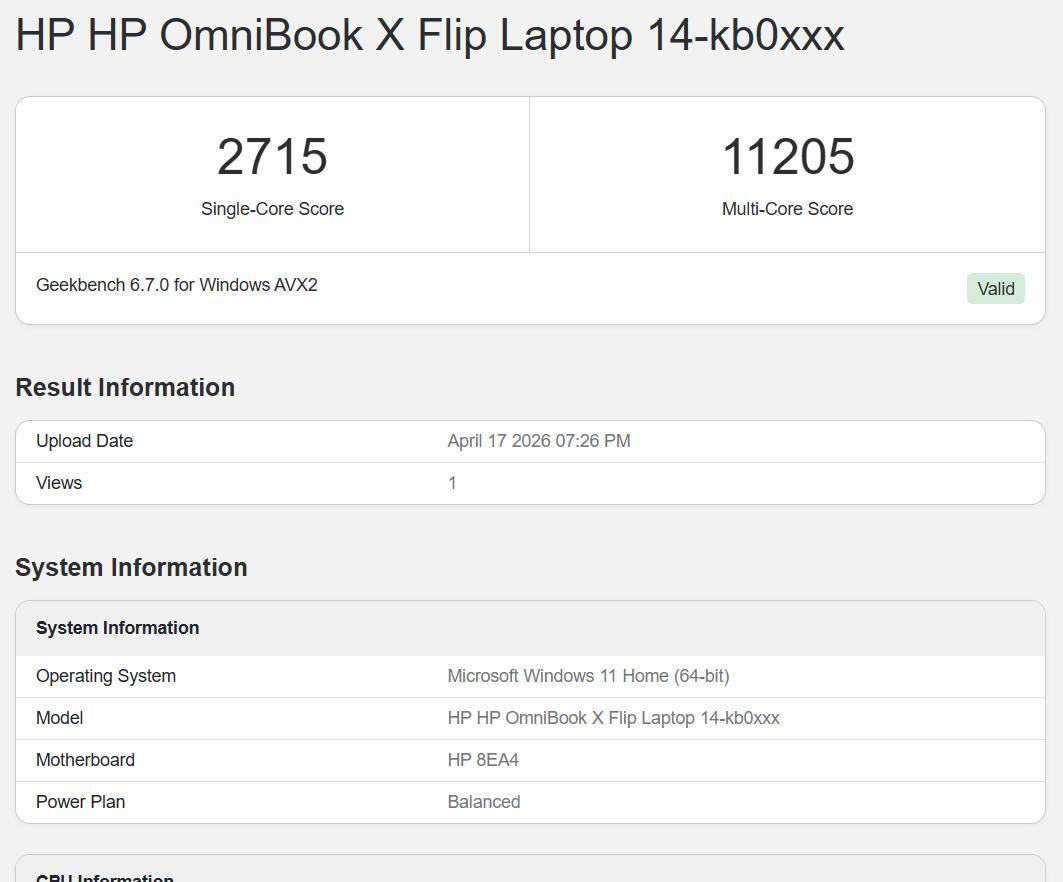1063x882 pixels.
Task: Select Microsoft Windows 11 Home (64-bit) value
Action: (588, 676)
